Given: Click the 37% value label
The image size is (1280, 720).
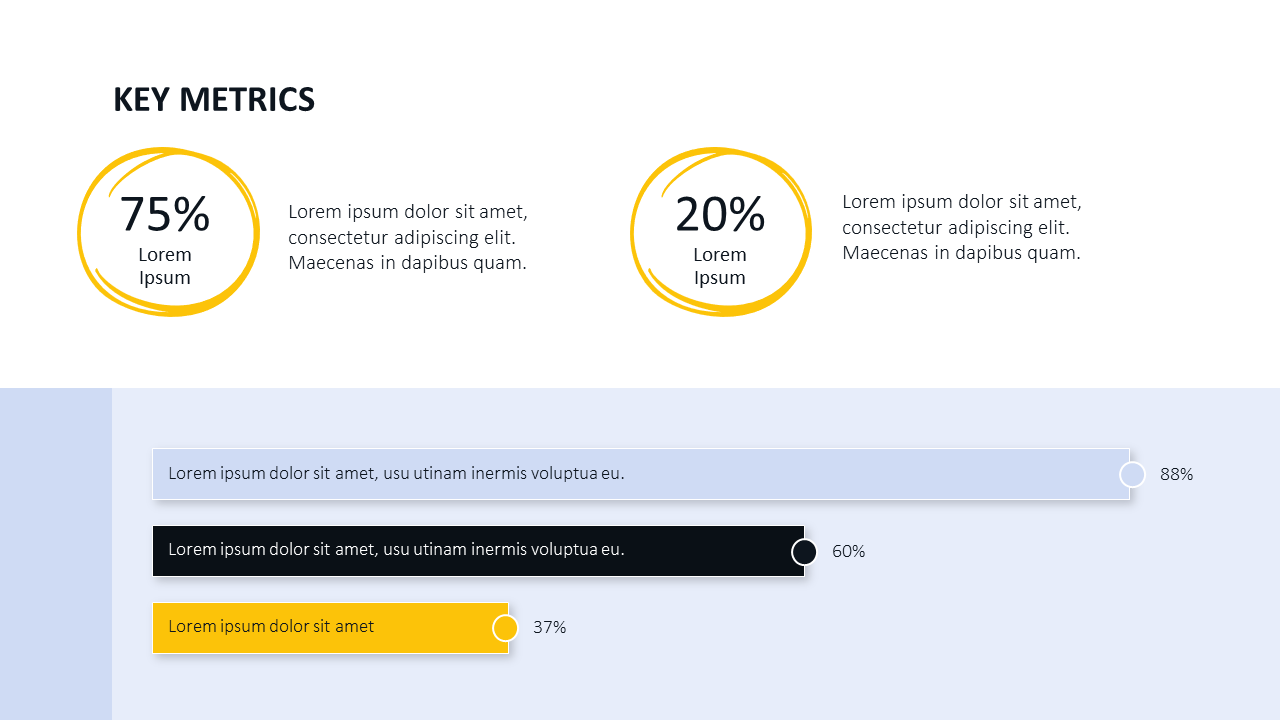Looking at the screenshot, I should click(x=550, y=627).
